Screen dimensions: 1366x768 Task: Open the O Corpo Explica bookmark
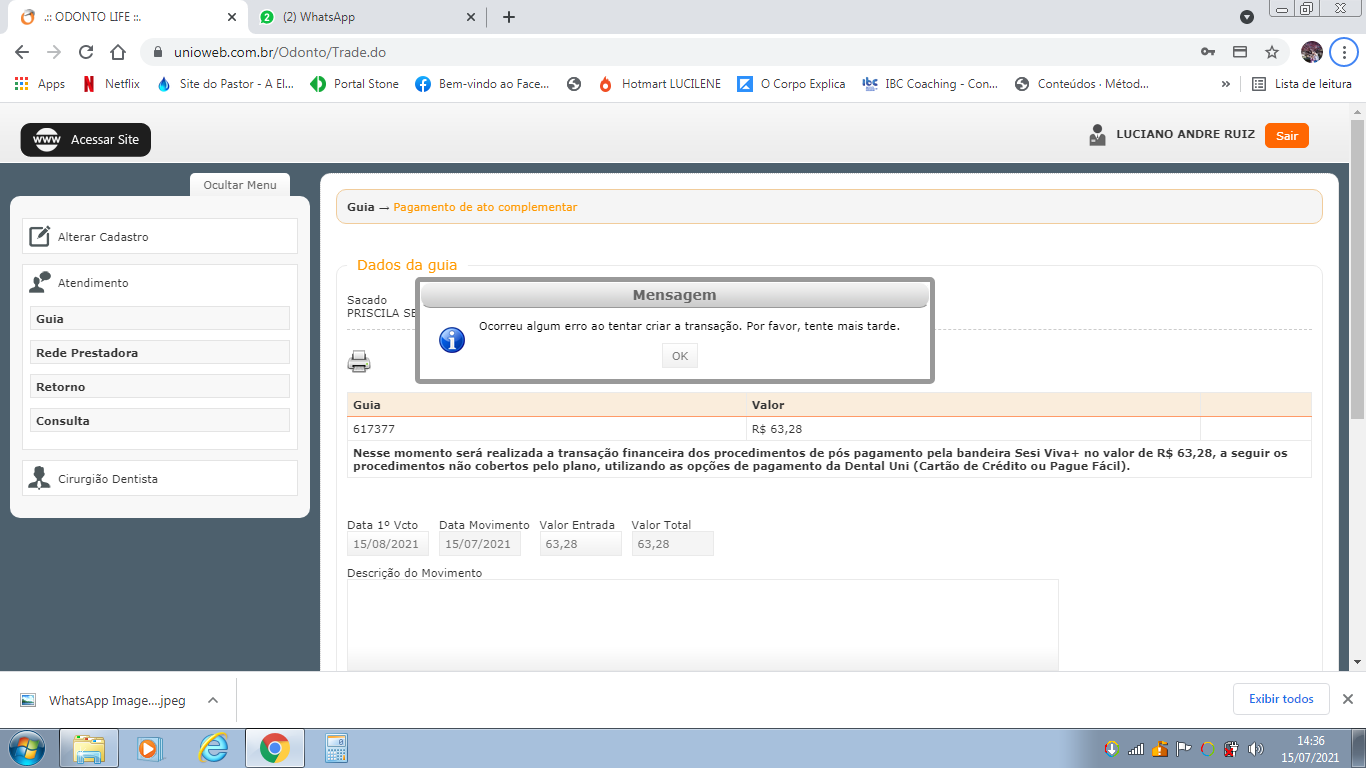tap(791, 84)
